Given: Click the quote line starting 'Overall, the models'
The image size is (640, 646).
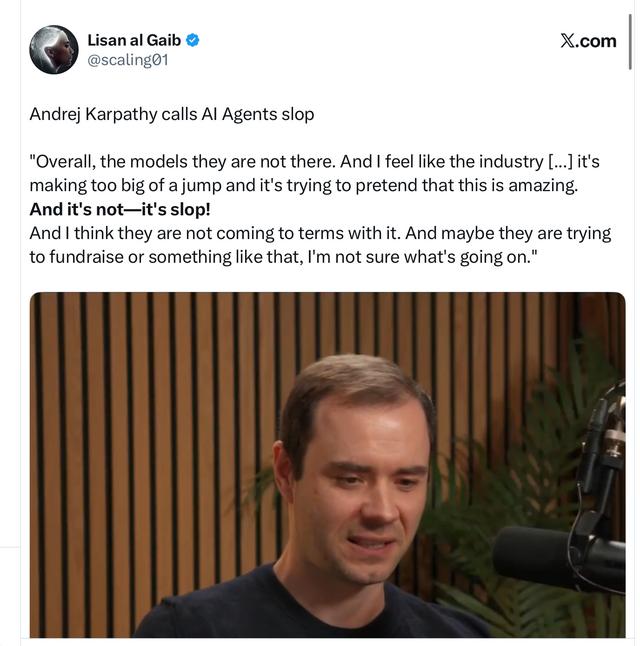Looking at the screenshot, I should [x=314, y=162].
